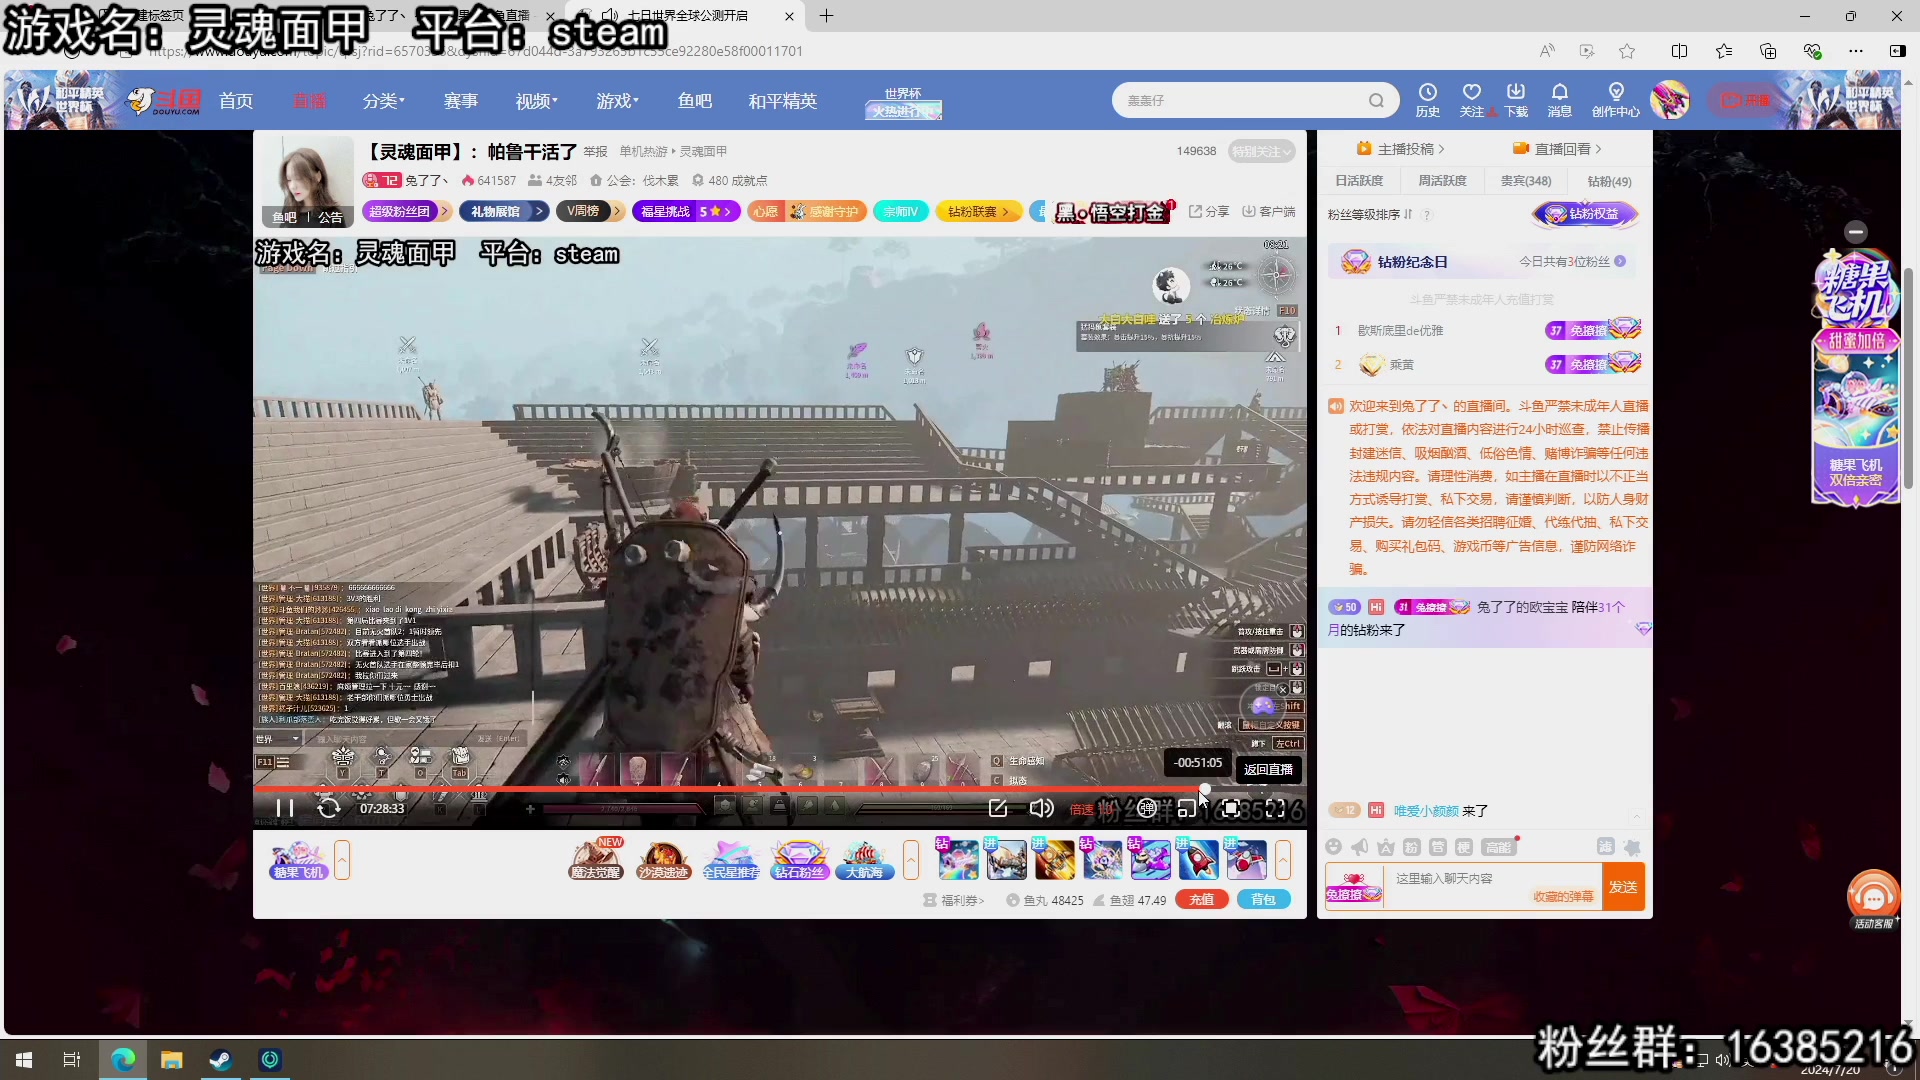
Task: Click 返回直播 return to live button
Action: pyautogui.click(x=1268, y=769)
